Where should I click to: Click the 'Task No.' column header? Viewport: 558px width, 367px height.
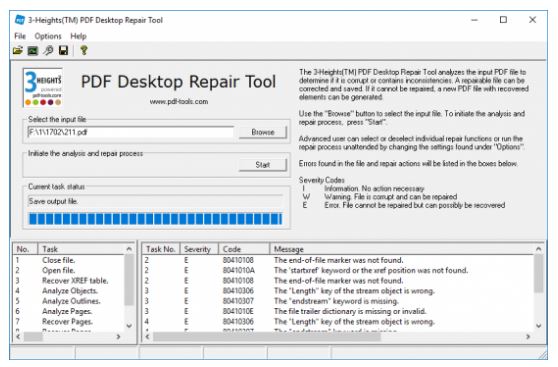pyautogui.click(x=161, y=249)
